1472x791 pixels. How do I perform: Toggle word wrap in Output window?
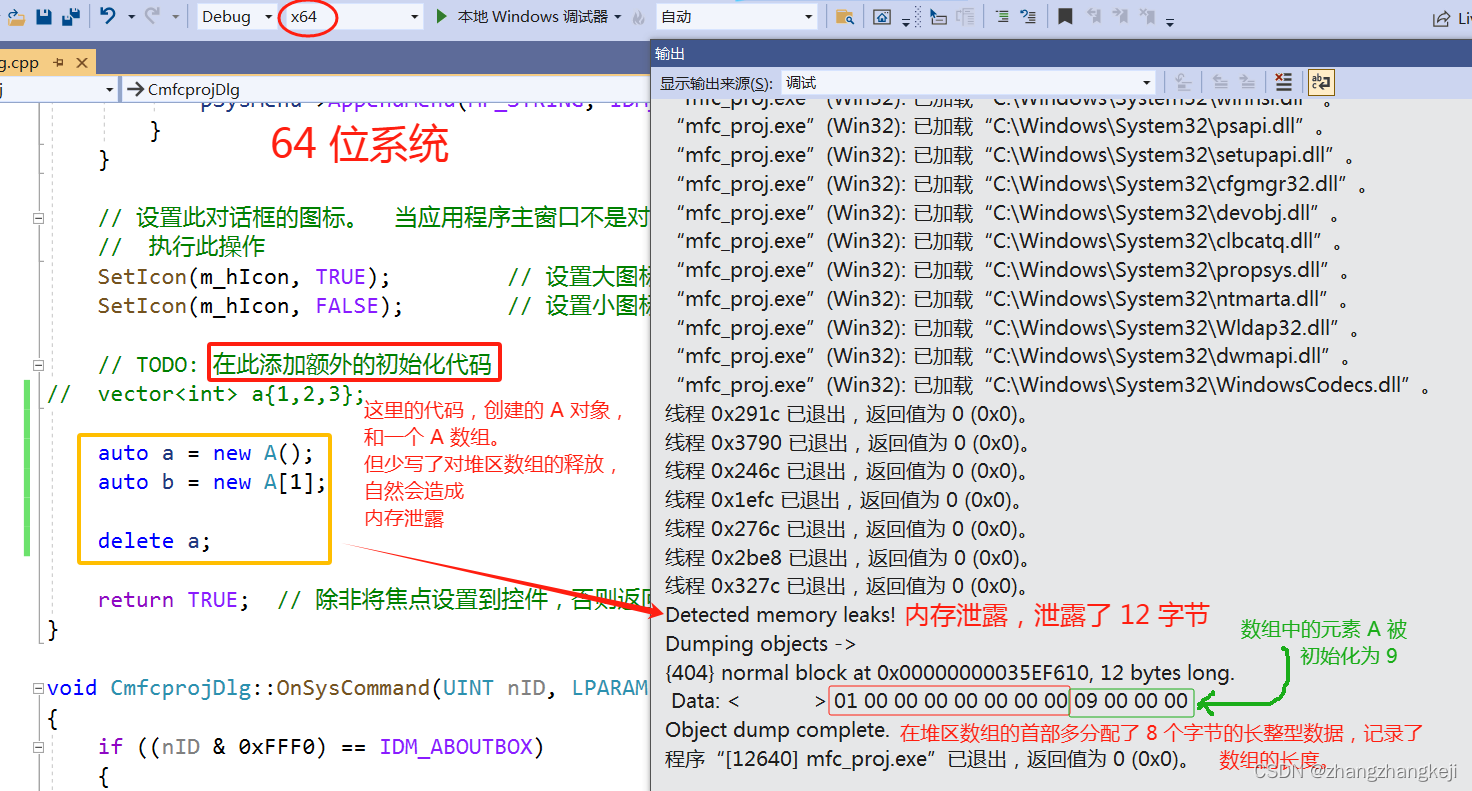click(1321, 83)
